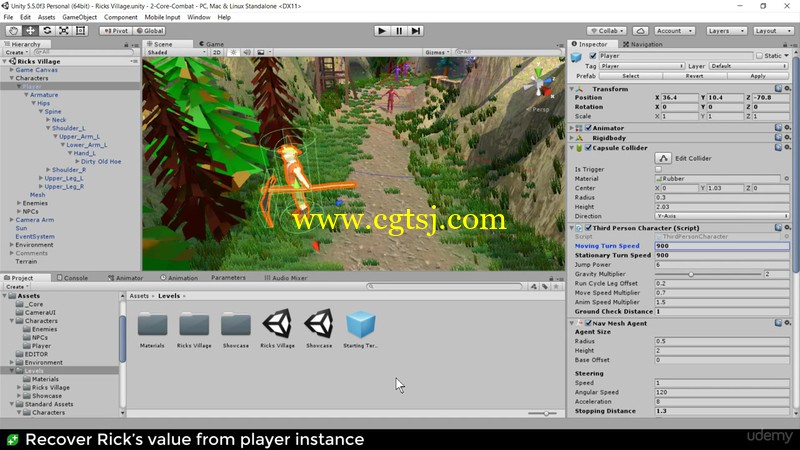Open Capsule Collider gear settings
This screenshot has width=800, height=450.
click(788, 147)
